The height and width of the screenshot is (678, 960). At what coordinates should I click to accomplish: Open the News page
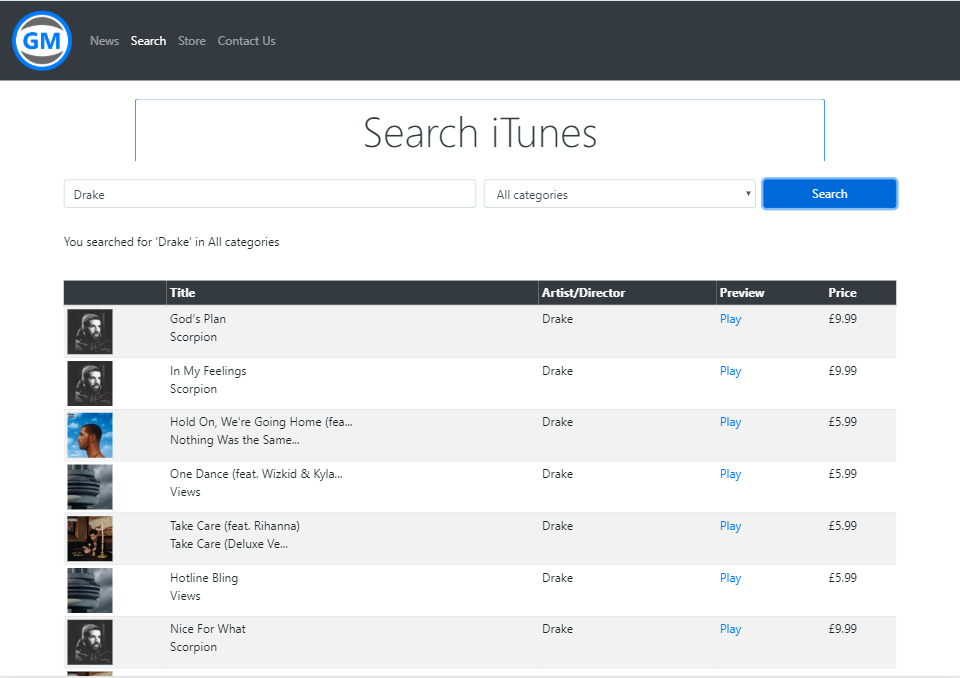[x=104, y=41]
